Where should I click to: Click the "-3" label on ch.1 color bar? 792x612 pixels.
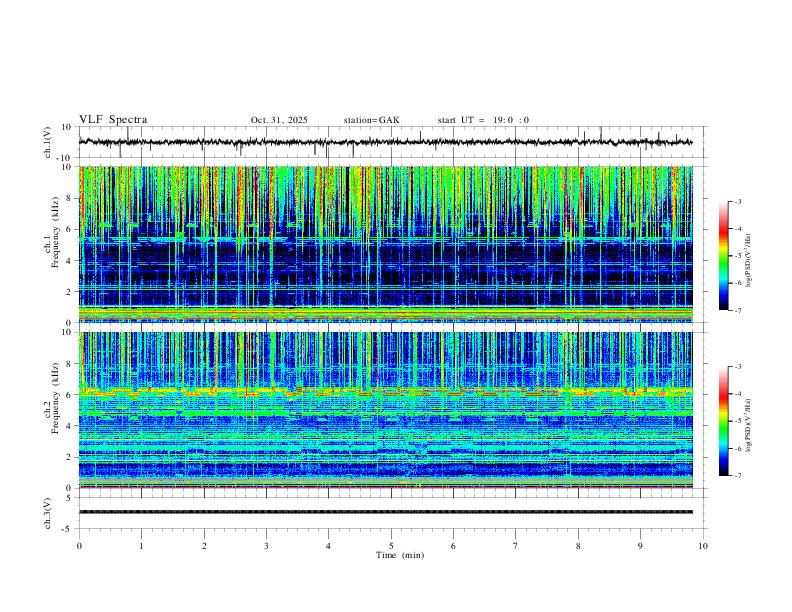point(738,201)
